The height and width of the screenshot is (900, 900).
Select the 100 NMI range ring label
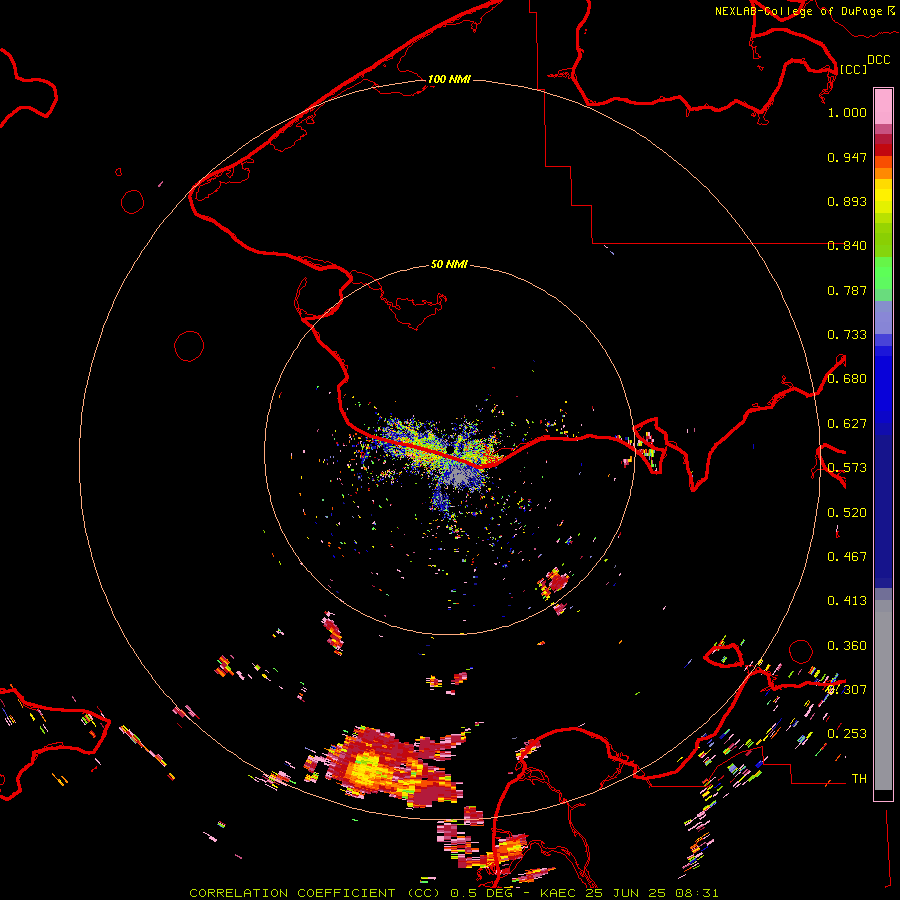pos(449,79)
